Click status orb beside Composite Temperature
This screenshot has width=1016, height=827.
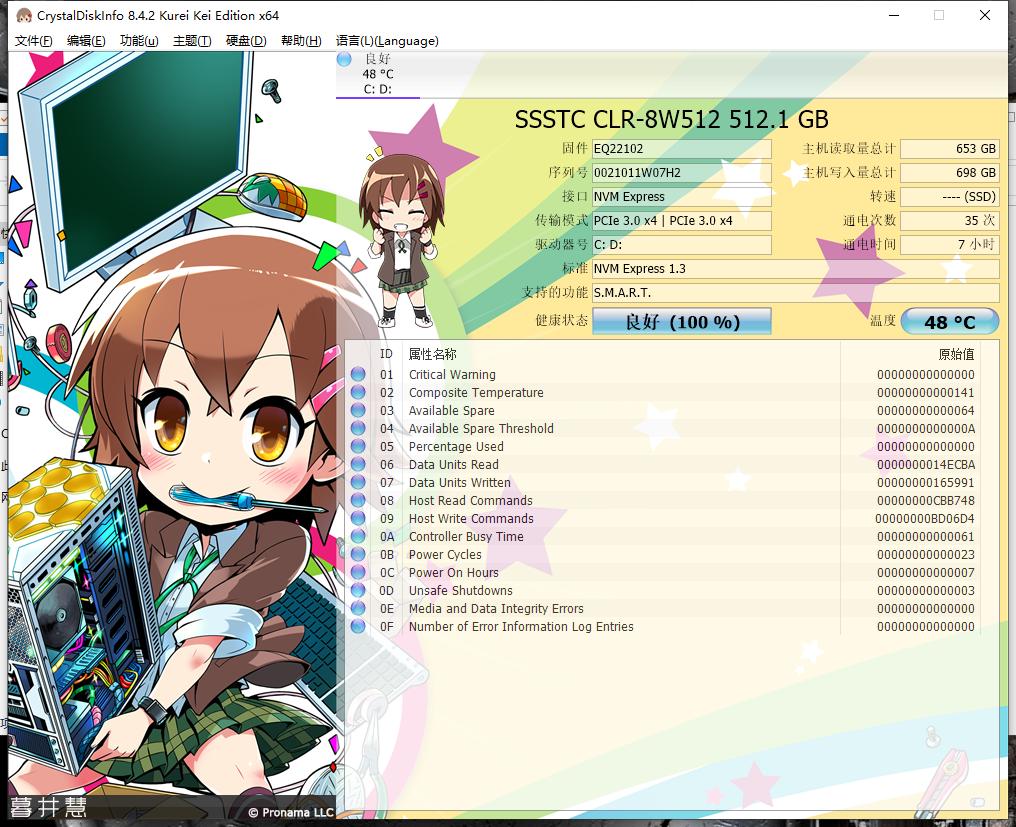358,393
